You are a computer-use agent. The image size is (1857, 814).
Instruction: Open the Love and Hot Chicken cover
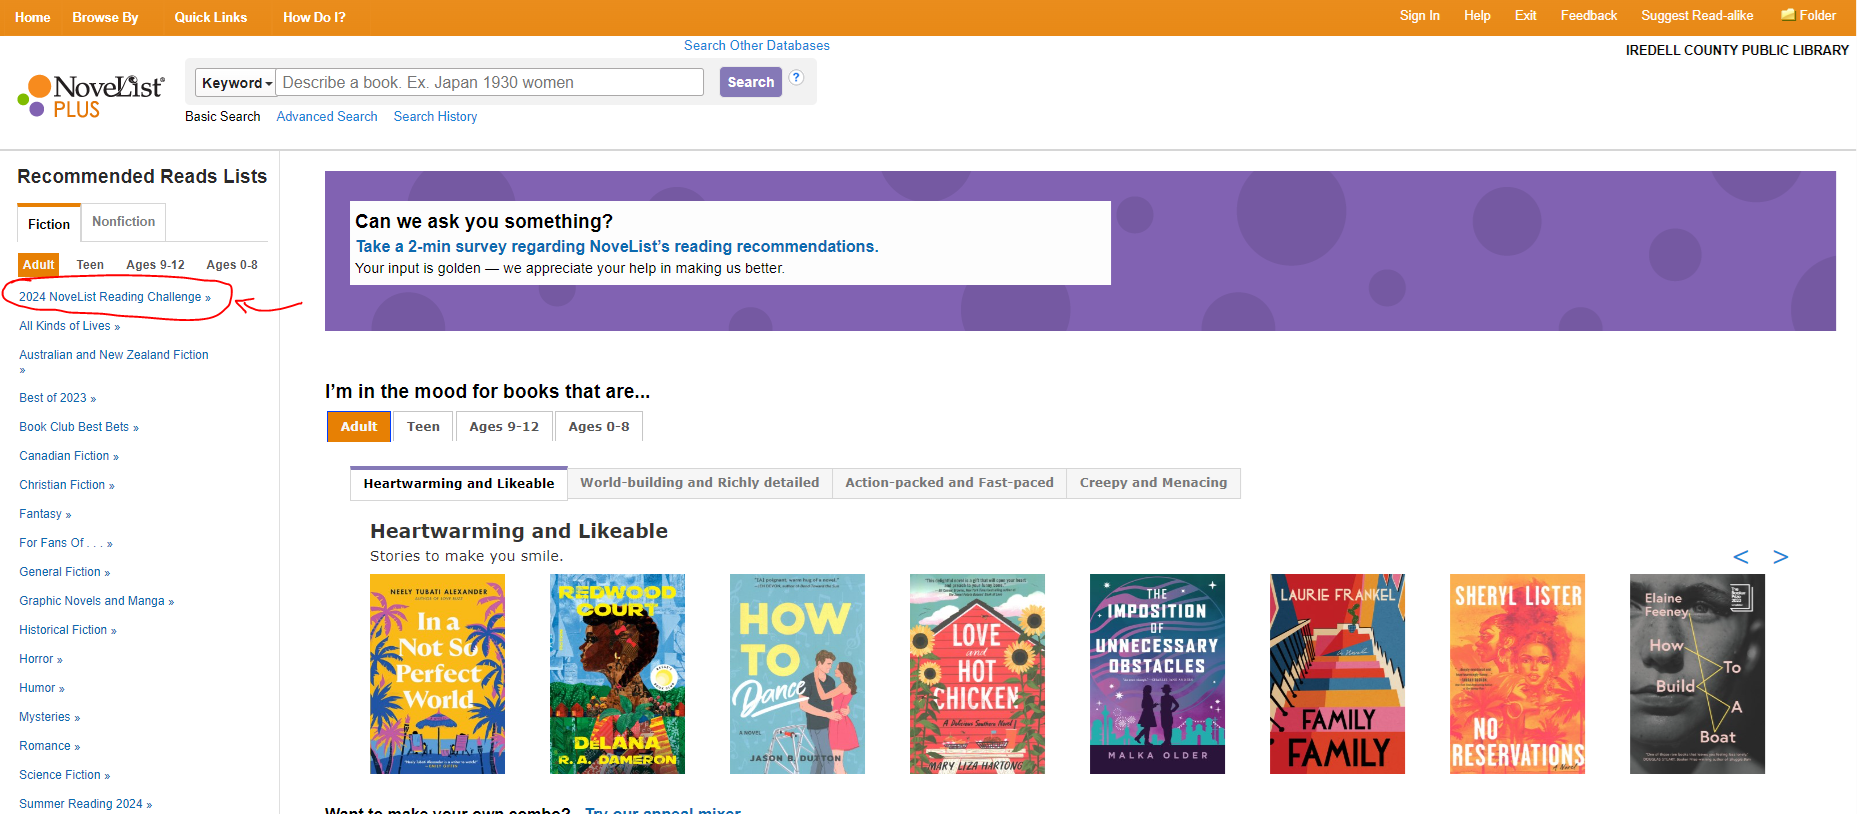click(x=977, y=674)
